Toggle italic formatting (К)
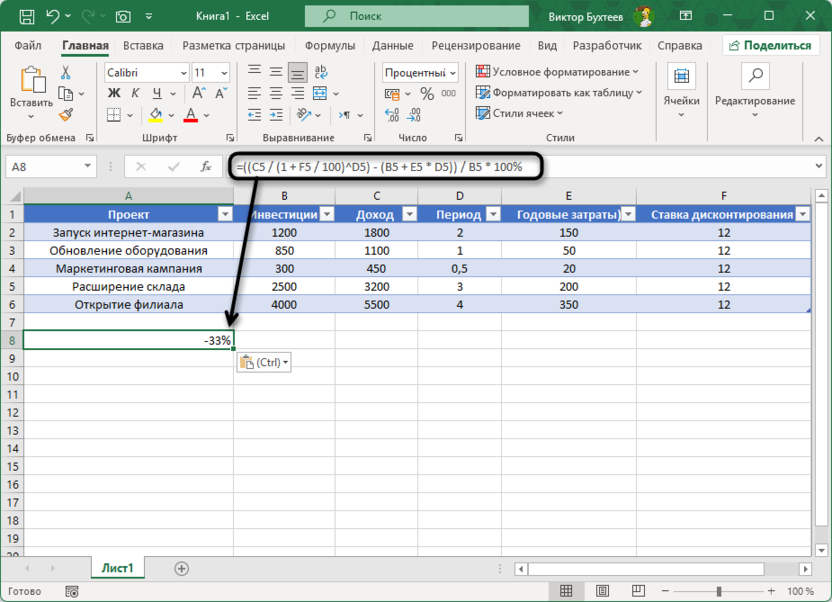The height and width of the screenshot is (602, 832). click(134, 93)
